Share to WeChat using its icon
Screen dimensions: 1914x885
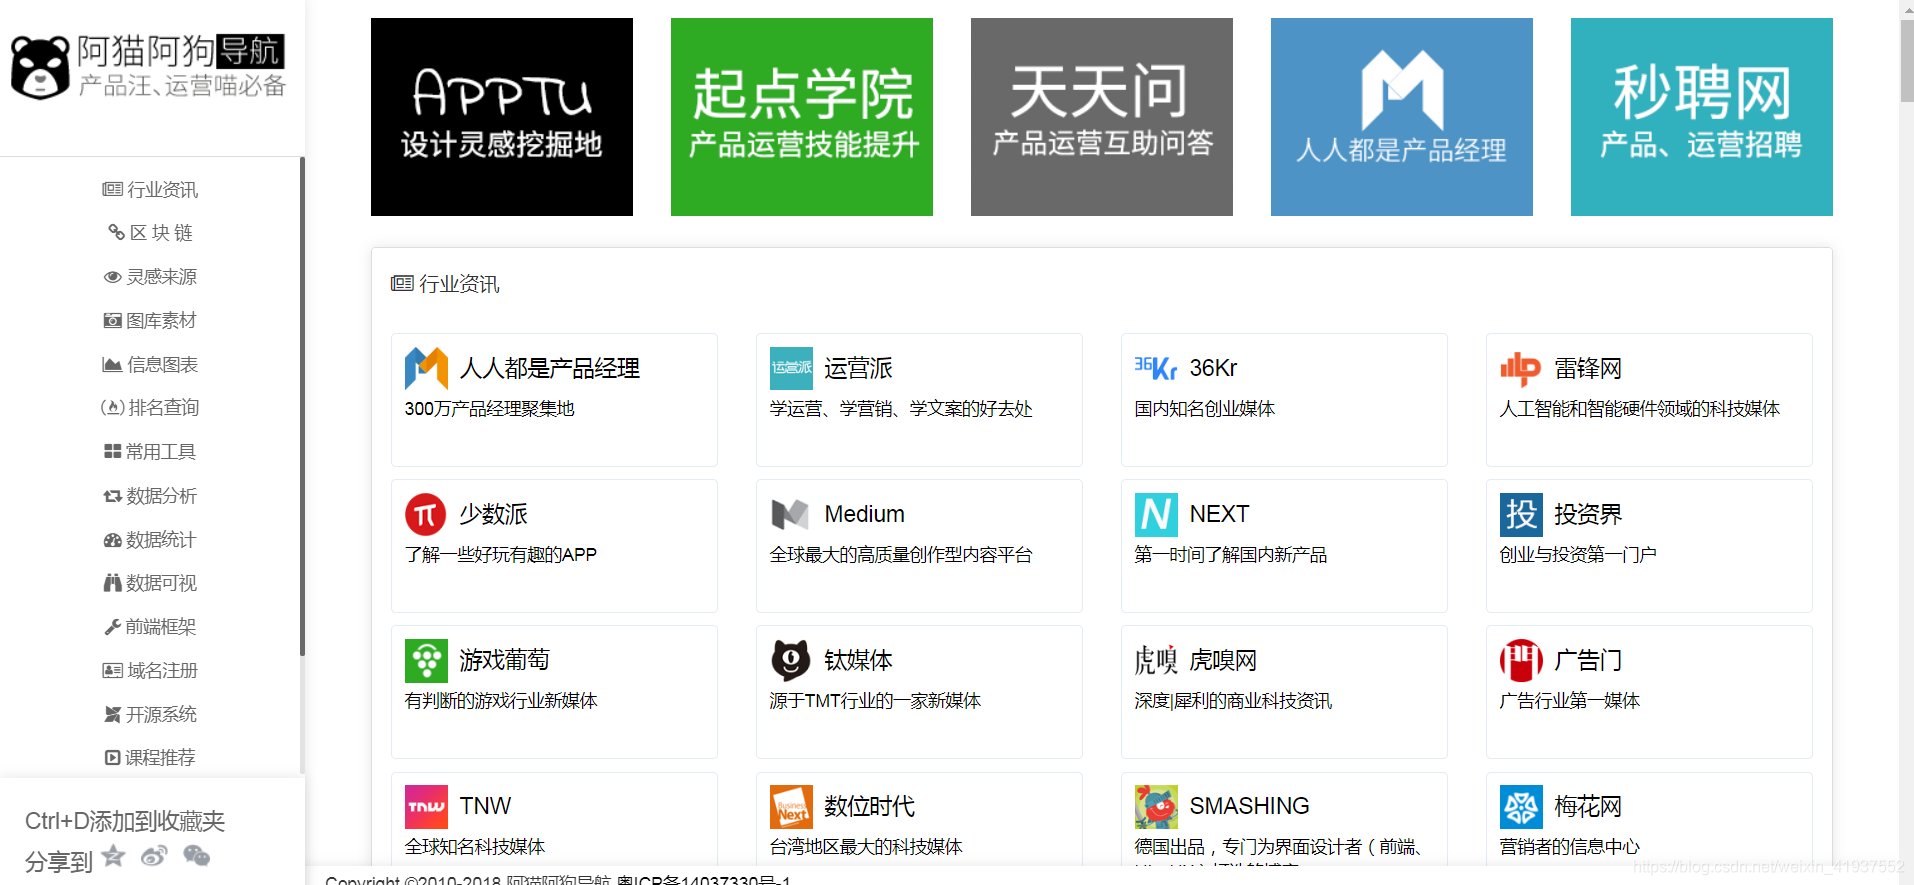click(197, 856)
